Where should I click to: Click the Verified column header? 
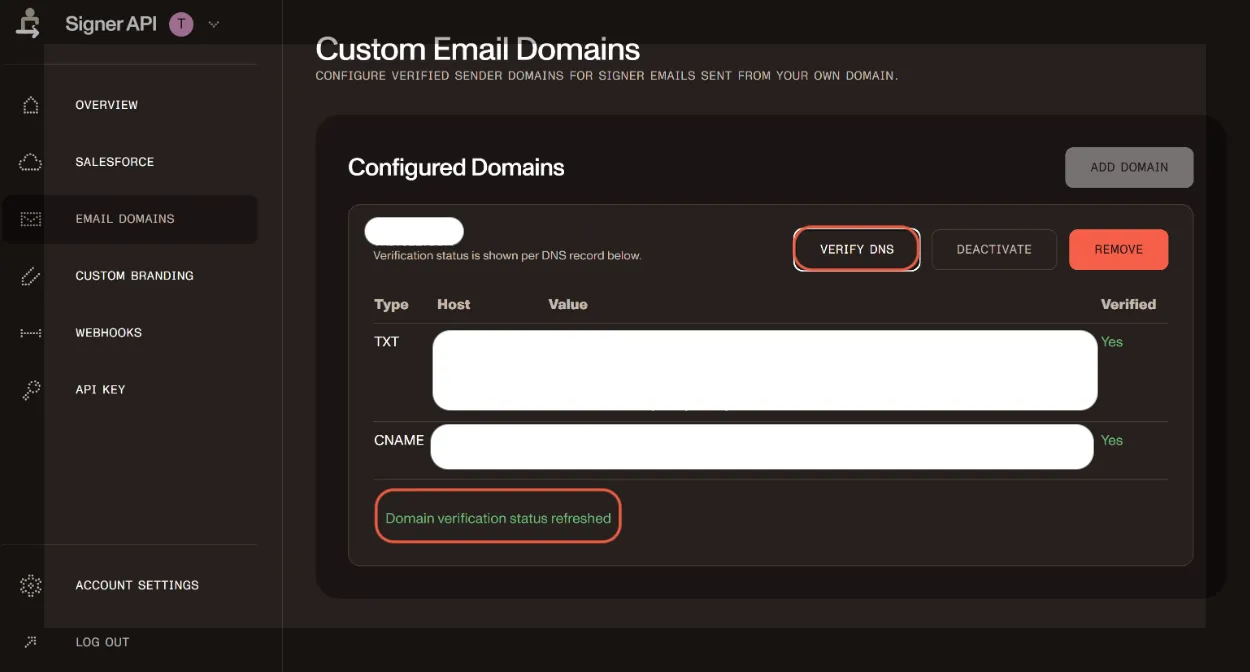pyautogui.click(x=1128, y=304)
